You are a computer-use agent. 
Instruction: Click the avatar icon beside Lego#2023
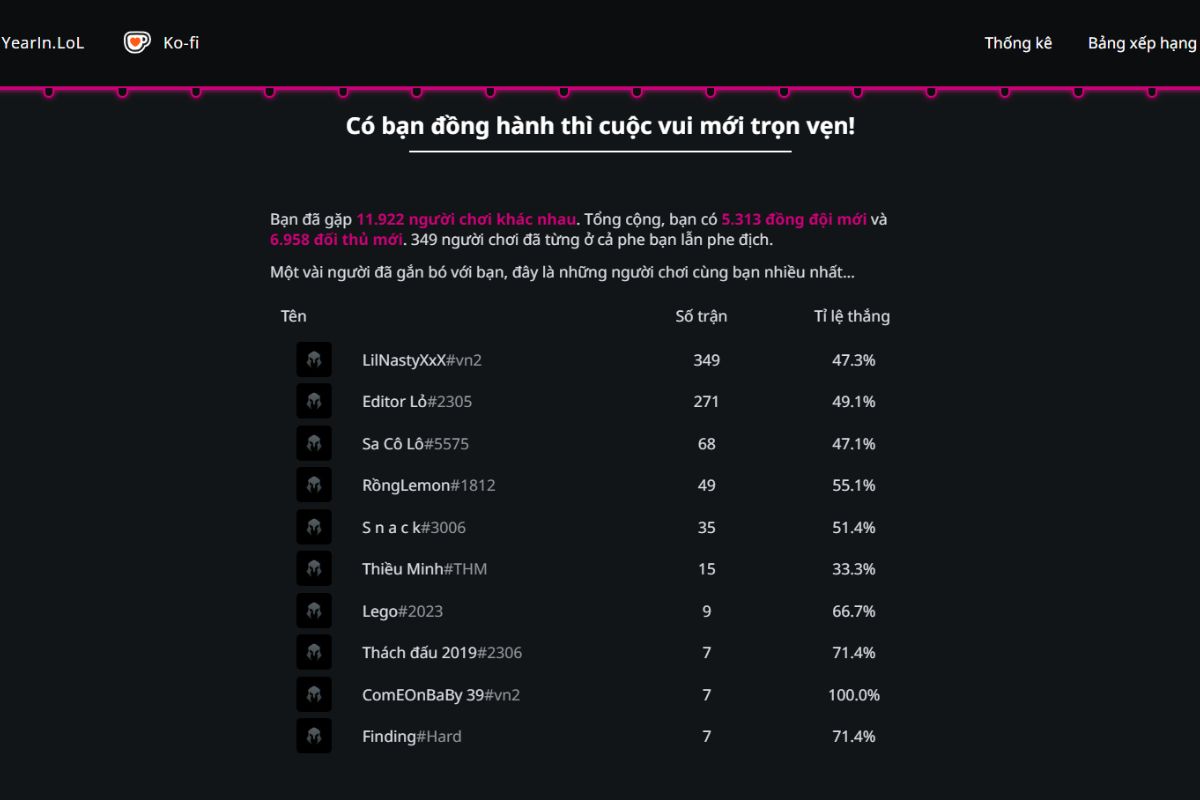314,611
